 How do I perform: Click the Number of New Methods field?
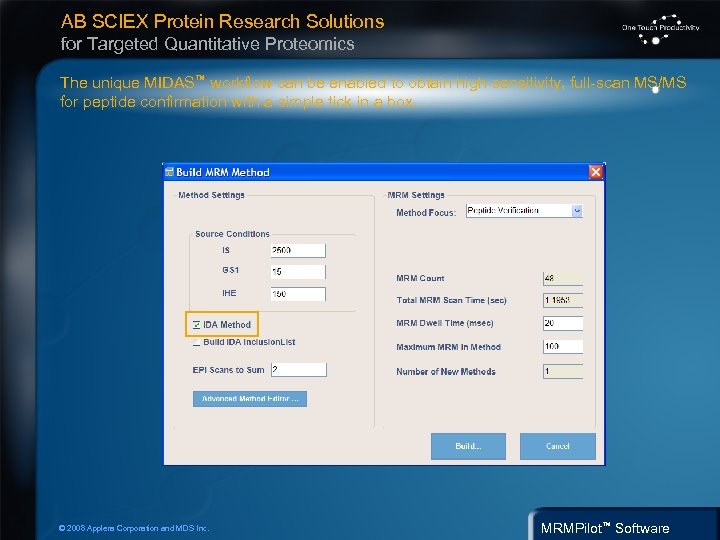[x=562, y=371]
